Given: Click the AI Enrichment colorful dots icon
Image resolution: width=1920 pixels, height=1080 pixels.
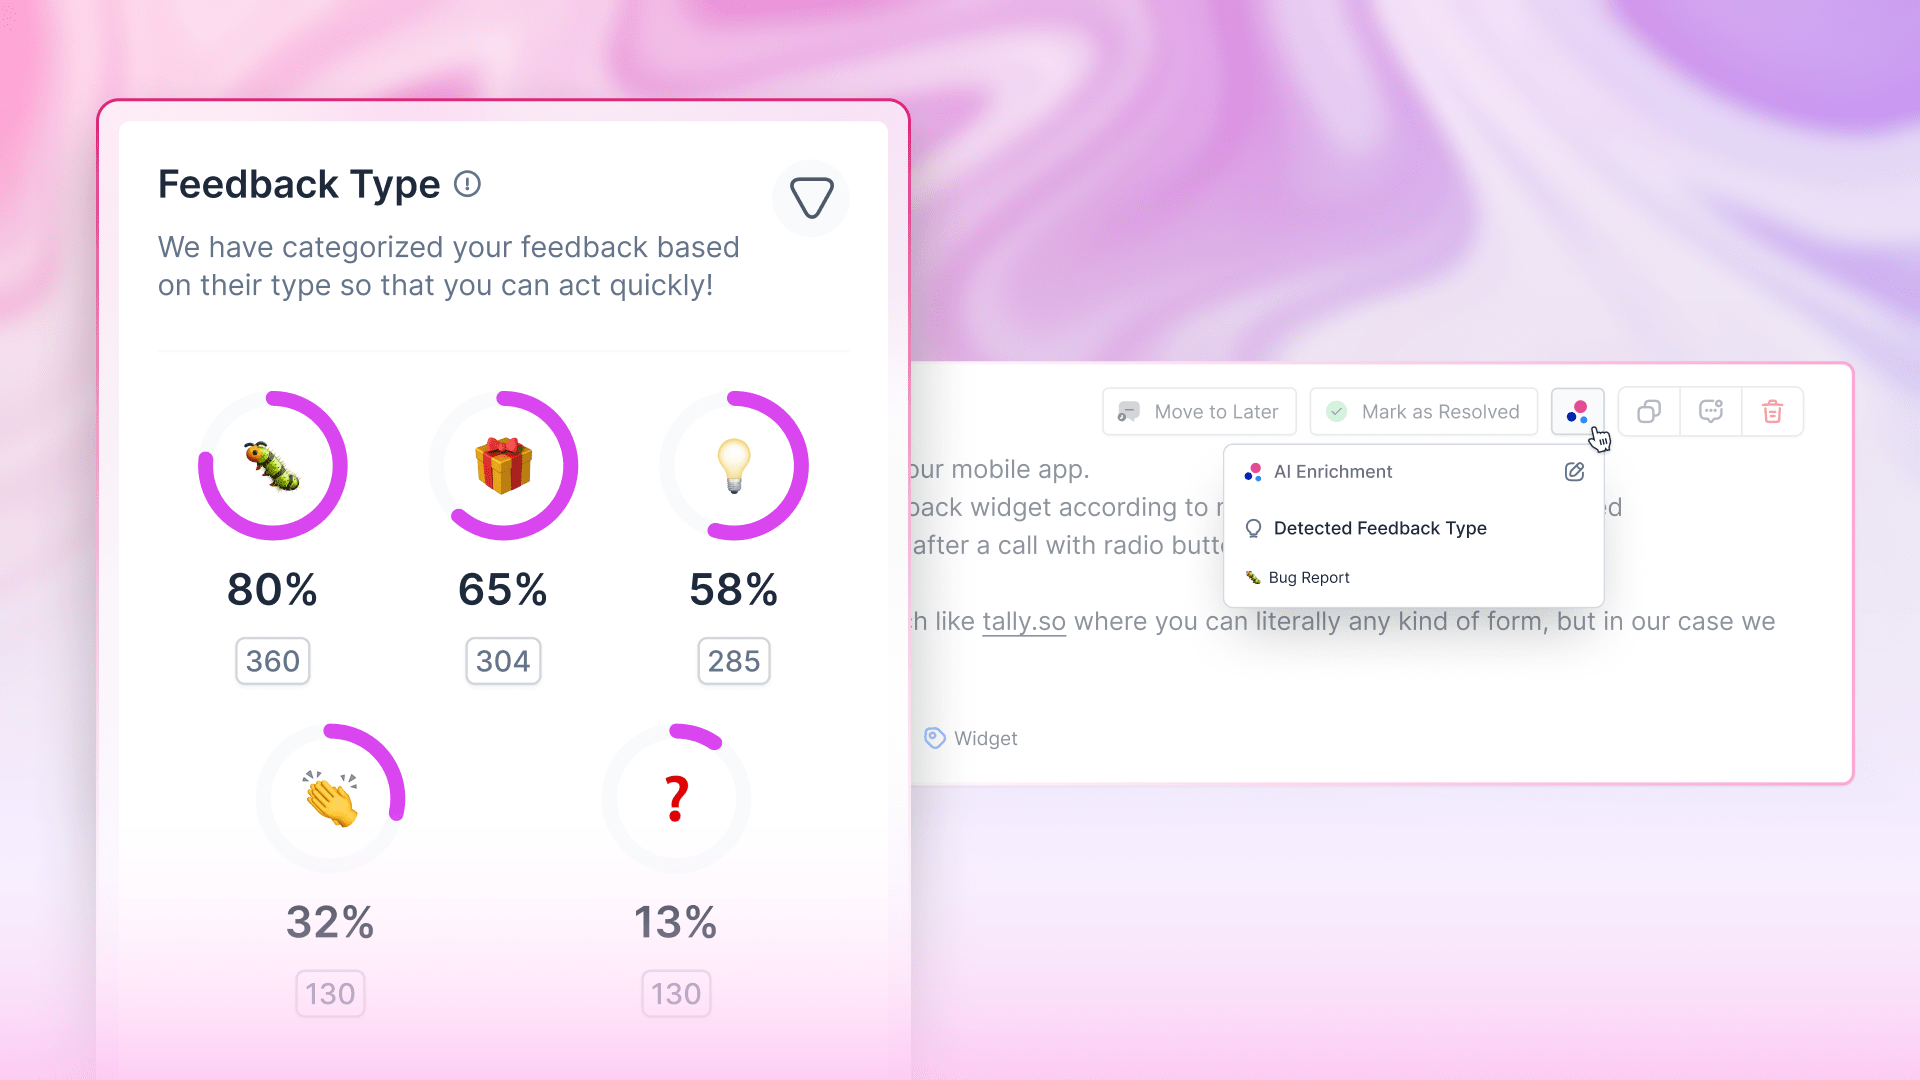Looking at the screenshot, I should click(1577, 411).
